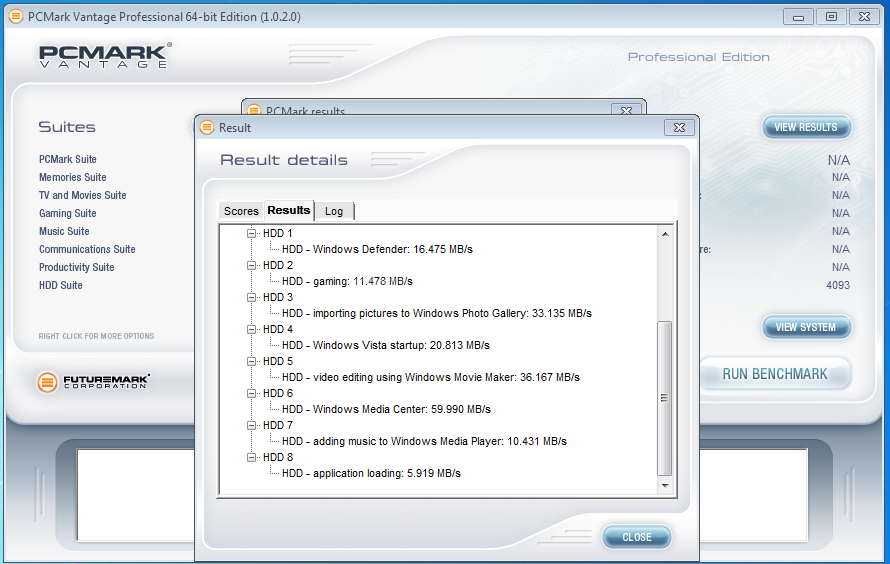Click RIGHT CLICK FOR MORE OPTIONS text
This screenshot has width=890, height=564.
96,336
